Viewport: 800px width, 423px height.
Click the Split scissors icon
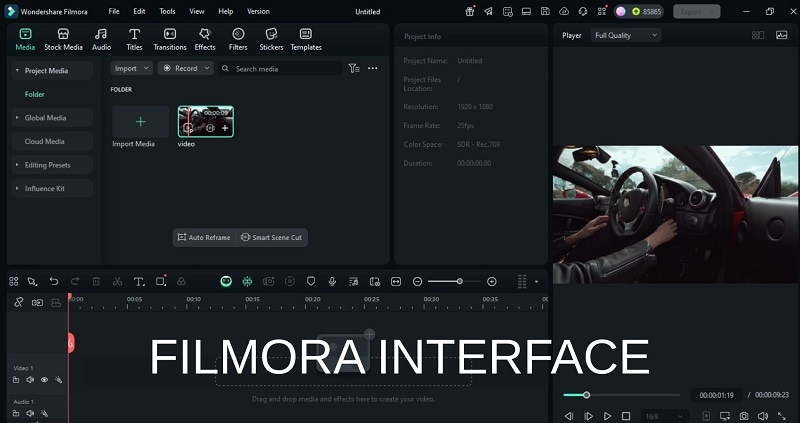117,281
